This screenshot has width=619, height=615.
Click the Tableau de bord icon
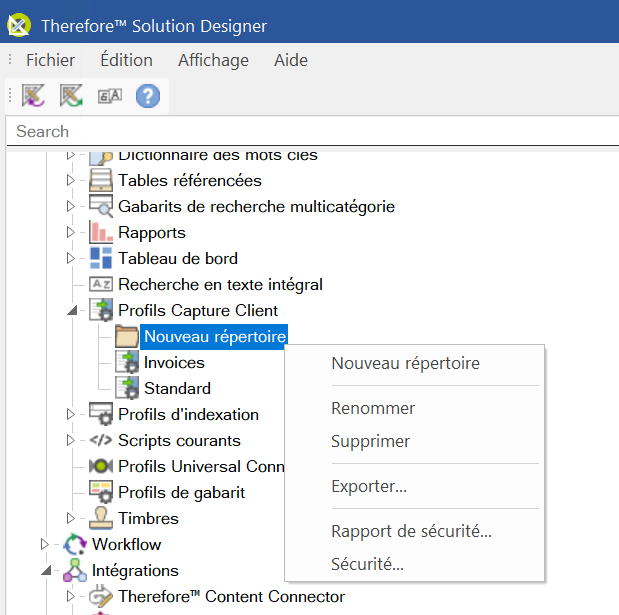coord(101,259)
